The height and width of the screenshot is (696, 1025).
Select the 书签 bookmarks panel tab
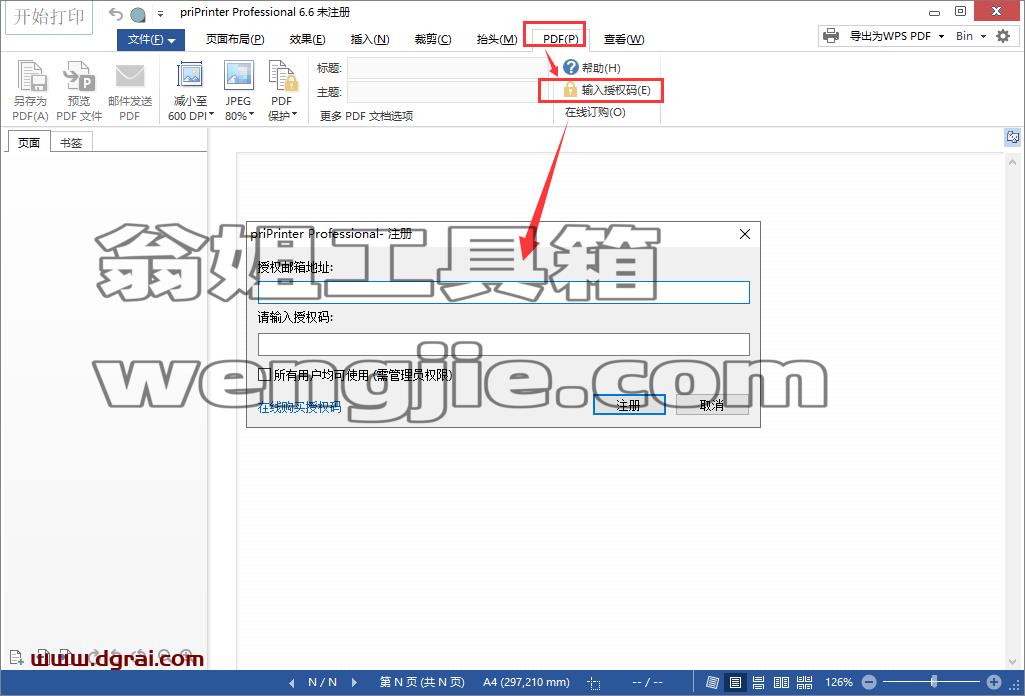71,142
